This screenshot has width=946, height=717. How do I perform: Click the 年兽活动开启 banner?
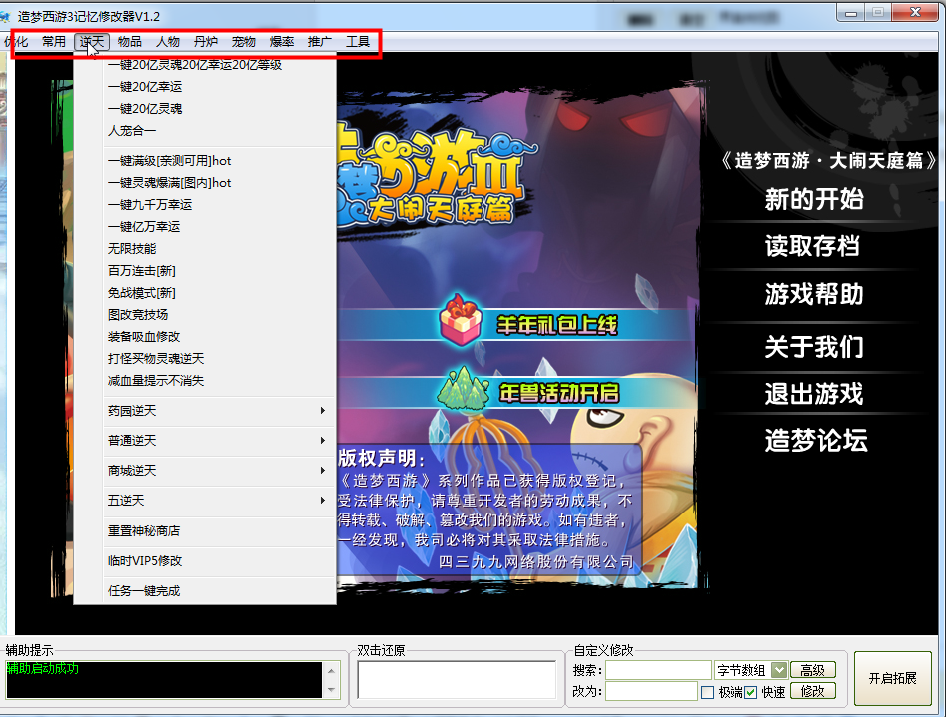tap(528, 392)
